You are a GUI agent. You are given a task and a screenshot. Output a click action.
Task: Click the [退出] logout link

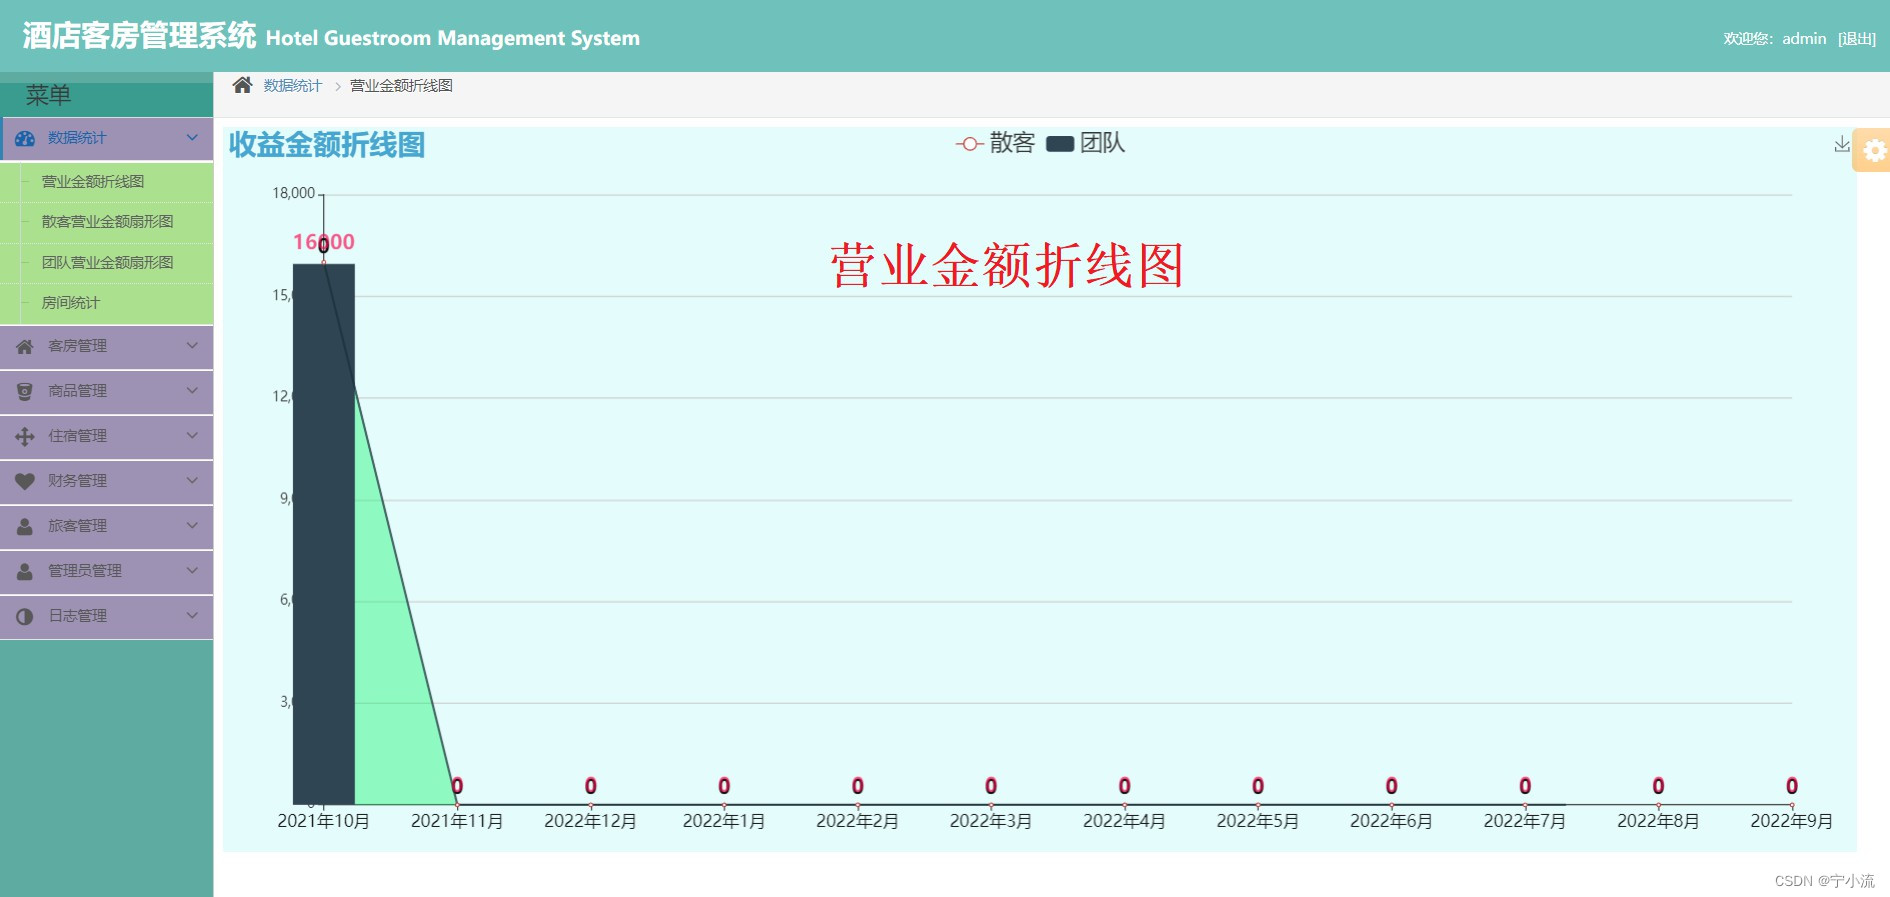pos(1856,39)
